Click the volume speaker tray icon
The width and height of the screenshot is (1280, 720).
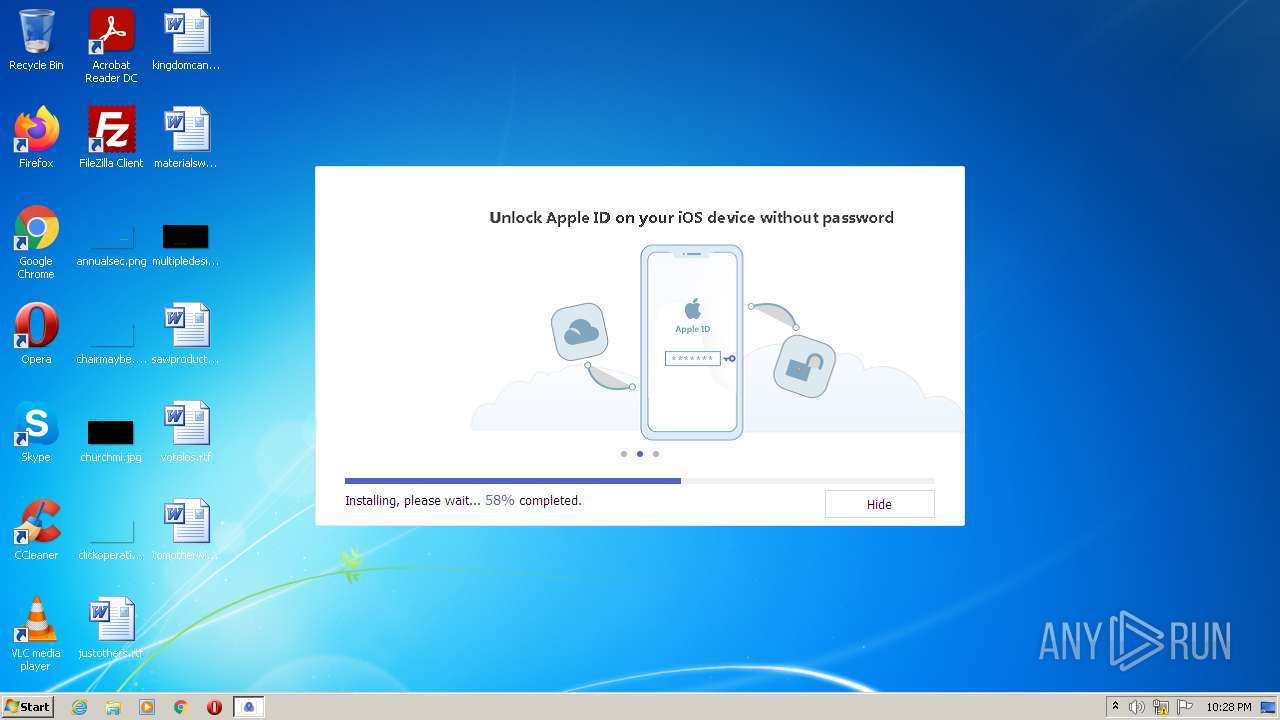point(1137,707)
